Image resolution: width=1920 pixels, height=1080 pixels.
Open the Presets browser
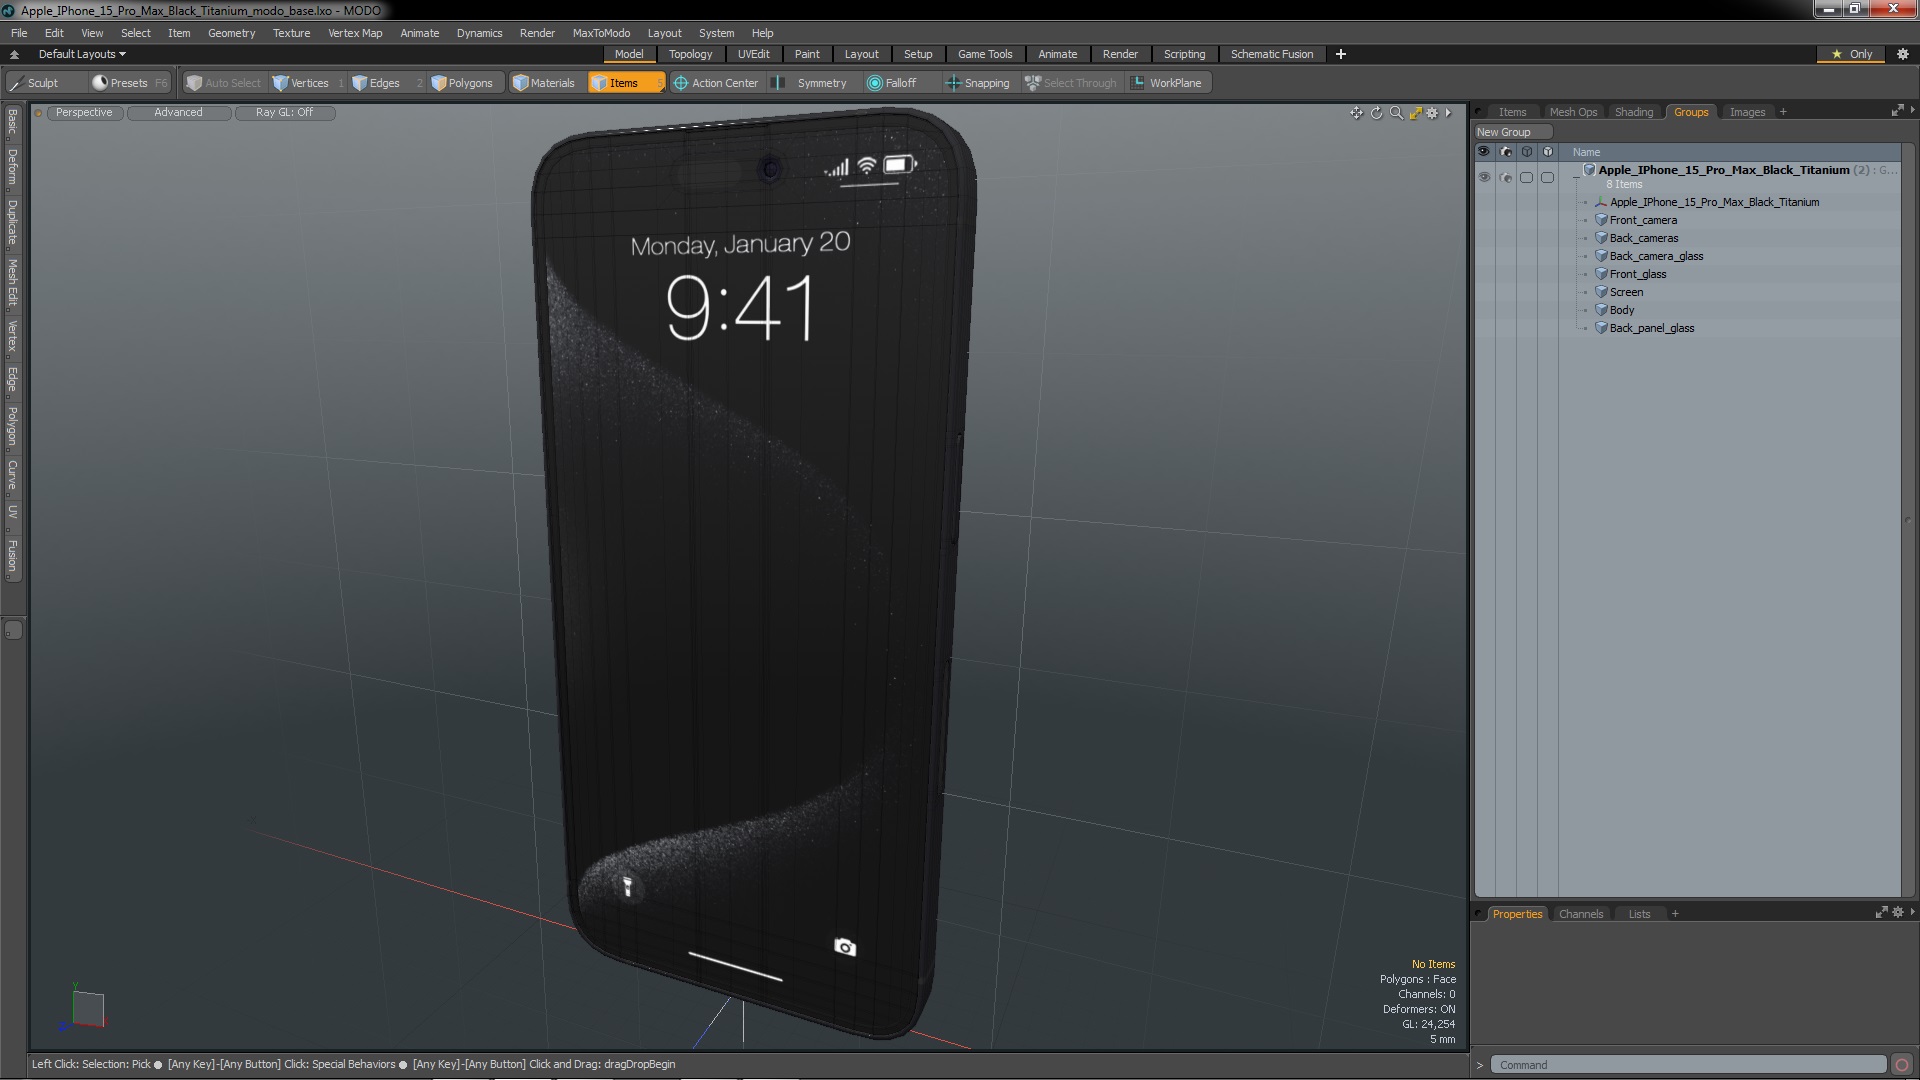point(129,83)
